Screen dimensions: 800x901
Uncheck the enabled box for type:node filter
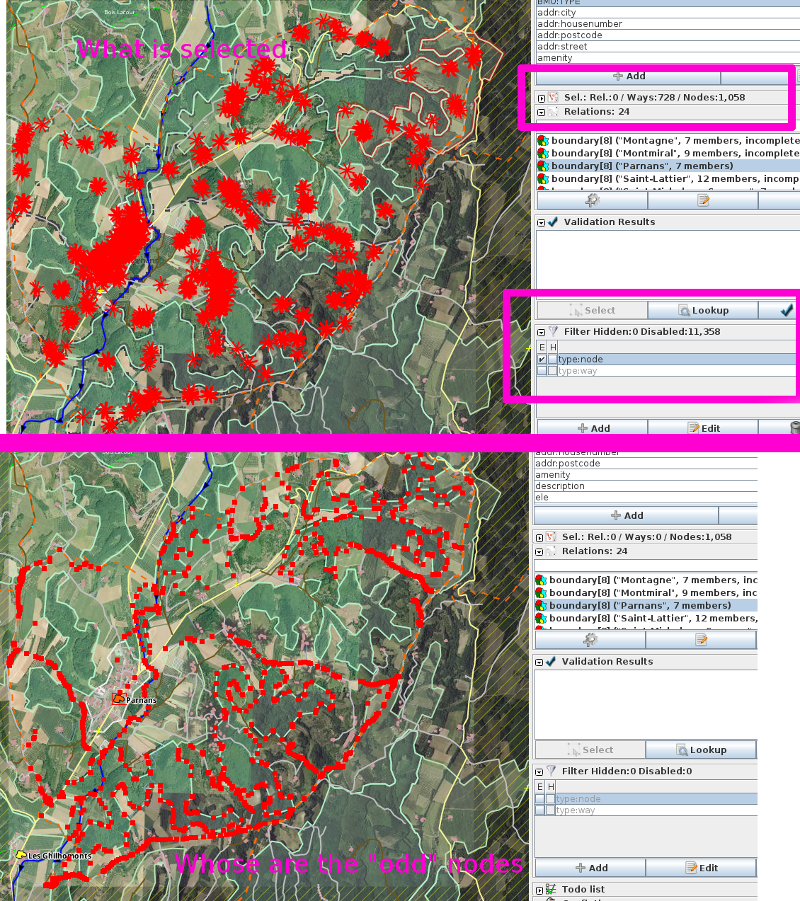[x=541, y=359]
